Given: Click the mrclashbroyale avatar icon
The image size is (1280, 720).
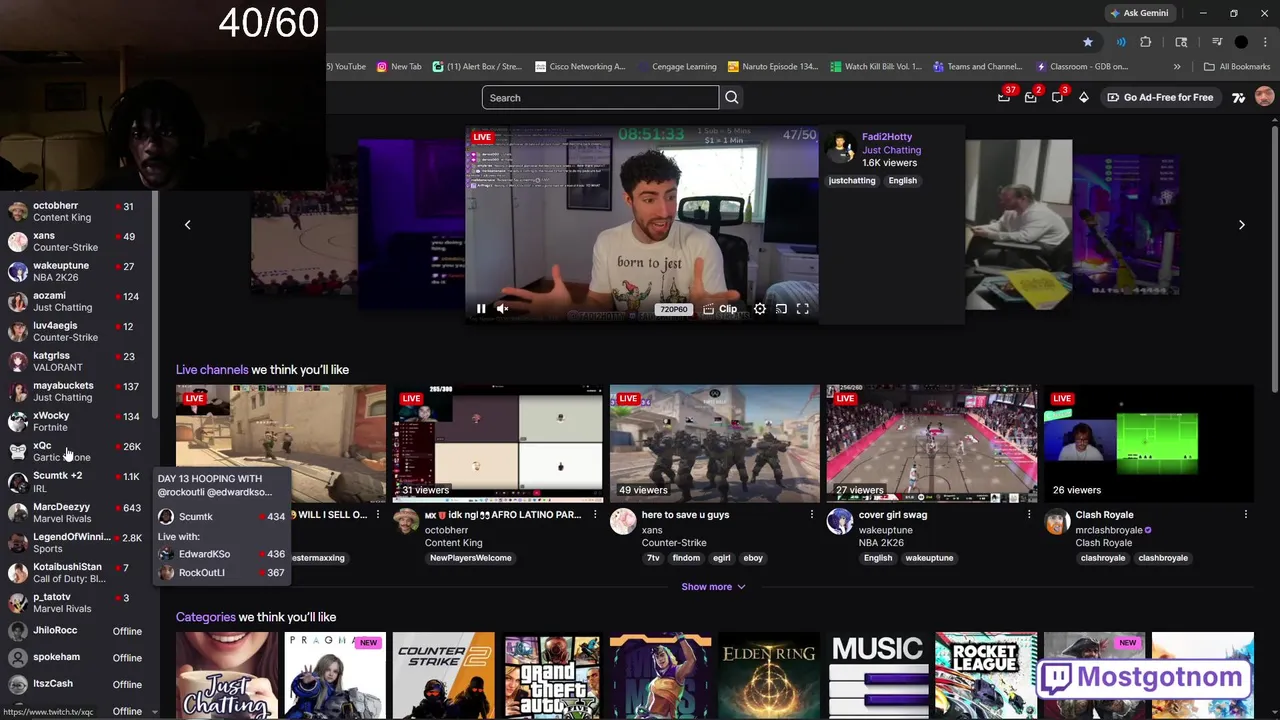Looking at the screenshot, I should [x=1056, y=521].
